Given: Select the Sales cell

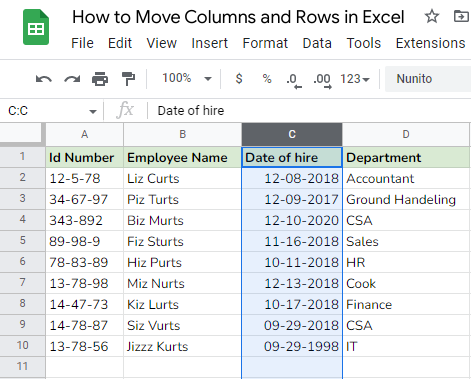Looking at the screenshot, I should [x=406, y=241].
